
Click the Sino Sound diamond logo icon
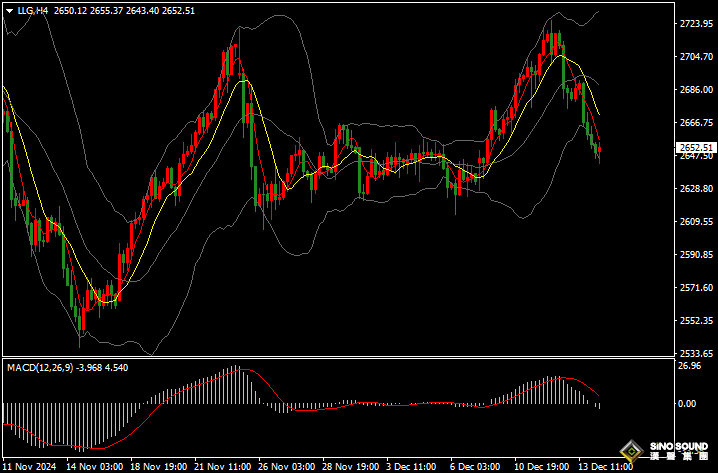(x=632, y=450)
